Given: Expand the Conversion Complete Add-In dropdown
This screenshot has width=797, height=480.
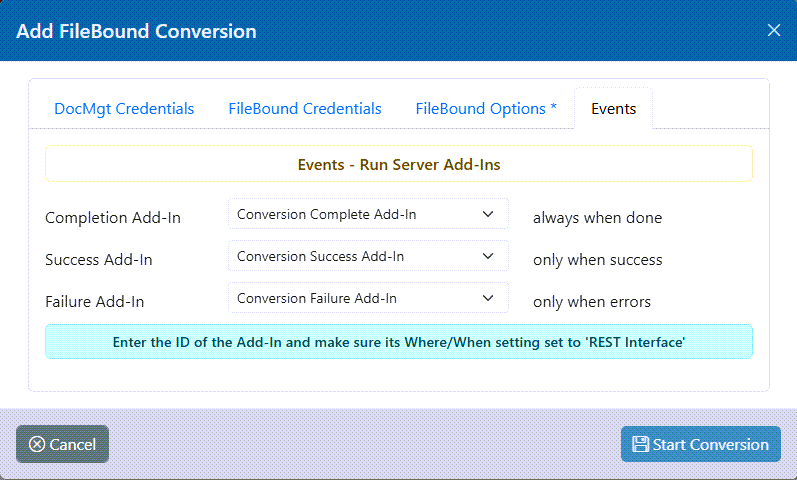Looking at the screenshot, I should coord(368,214).
